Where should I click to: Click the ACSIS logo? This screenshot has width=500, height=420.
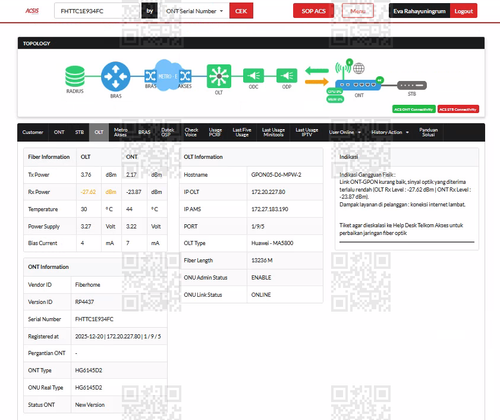coord(32,11)
